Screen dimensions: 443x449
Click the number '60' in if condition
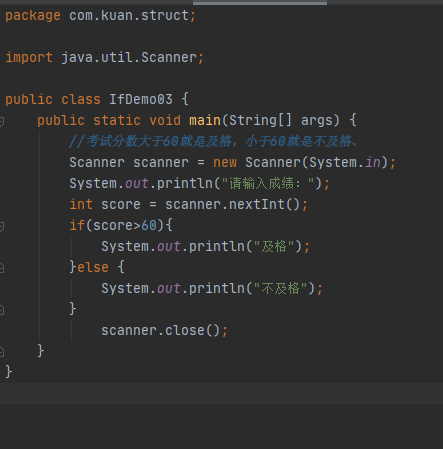pos(149,225)
